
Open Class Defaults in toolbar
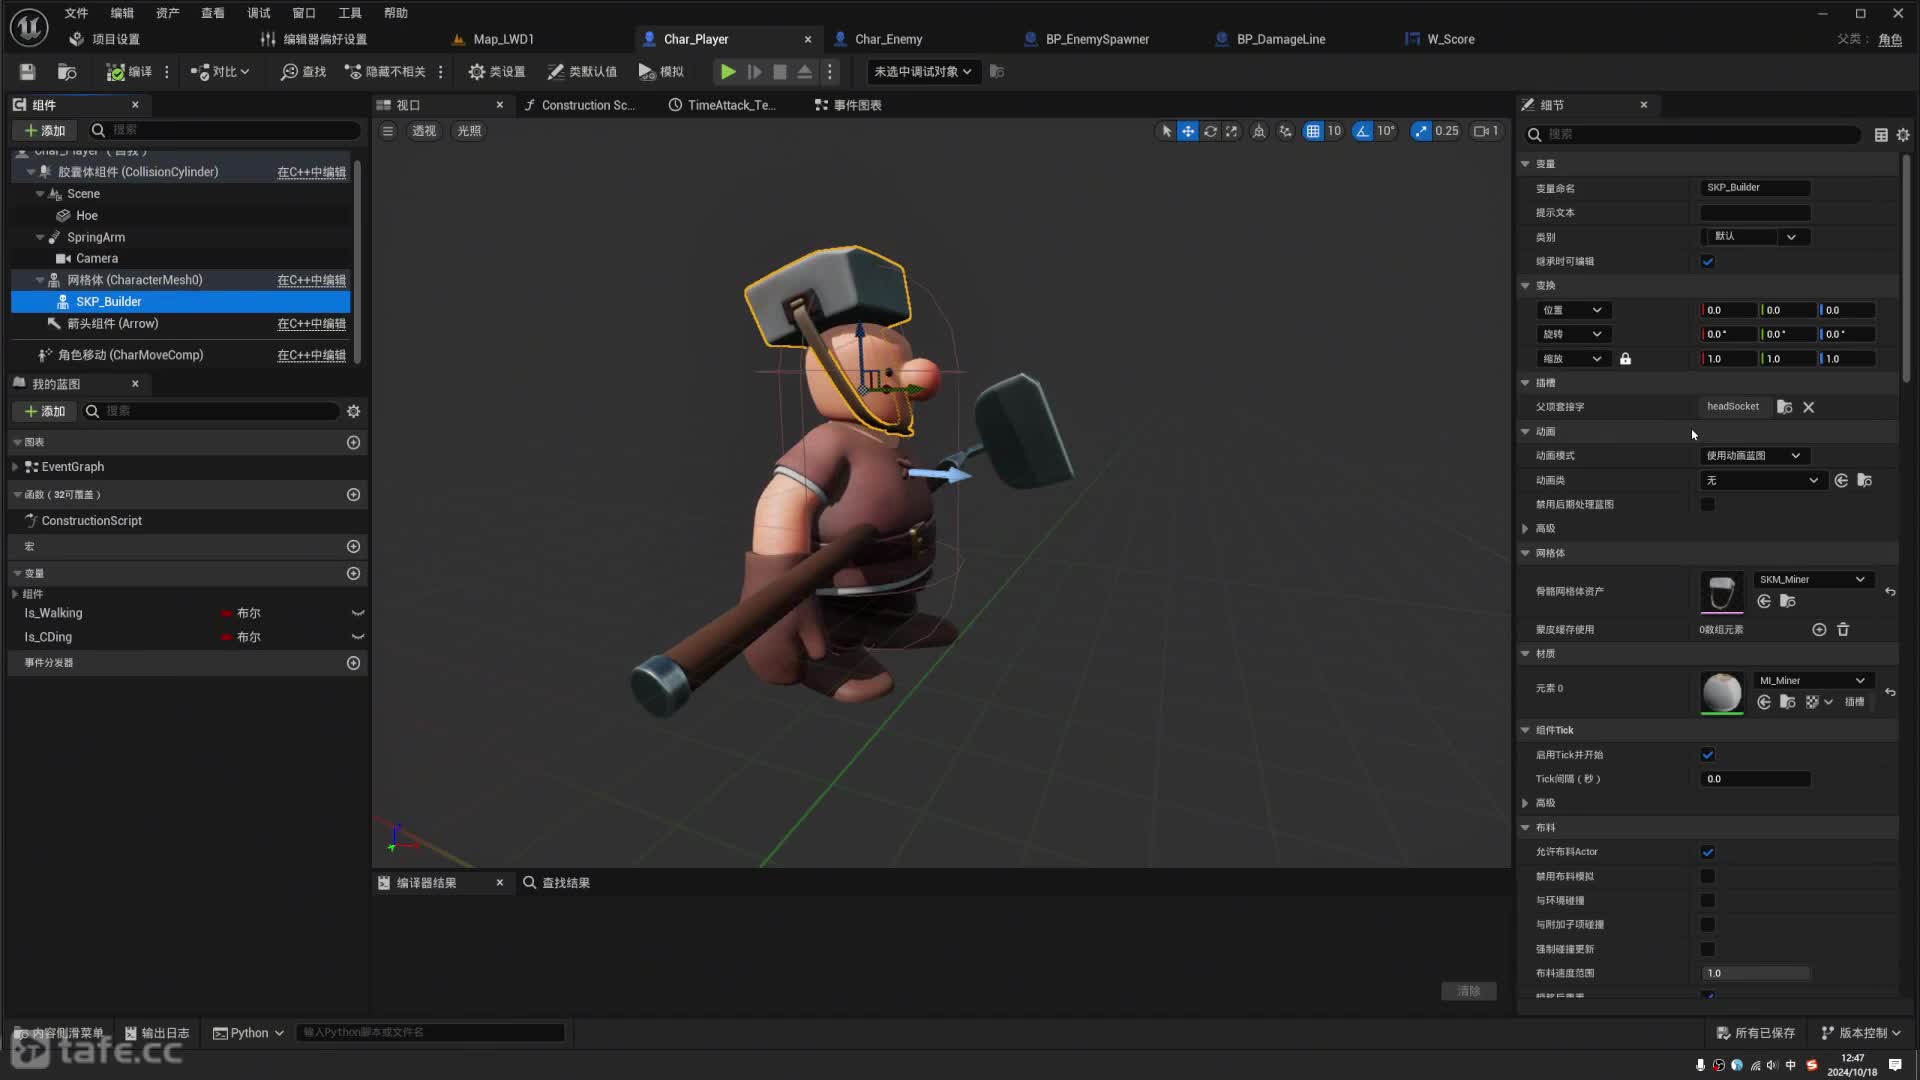pos(581,71)
